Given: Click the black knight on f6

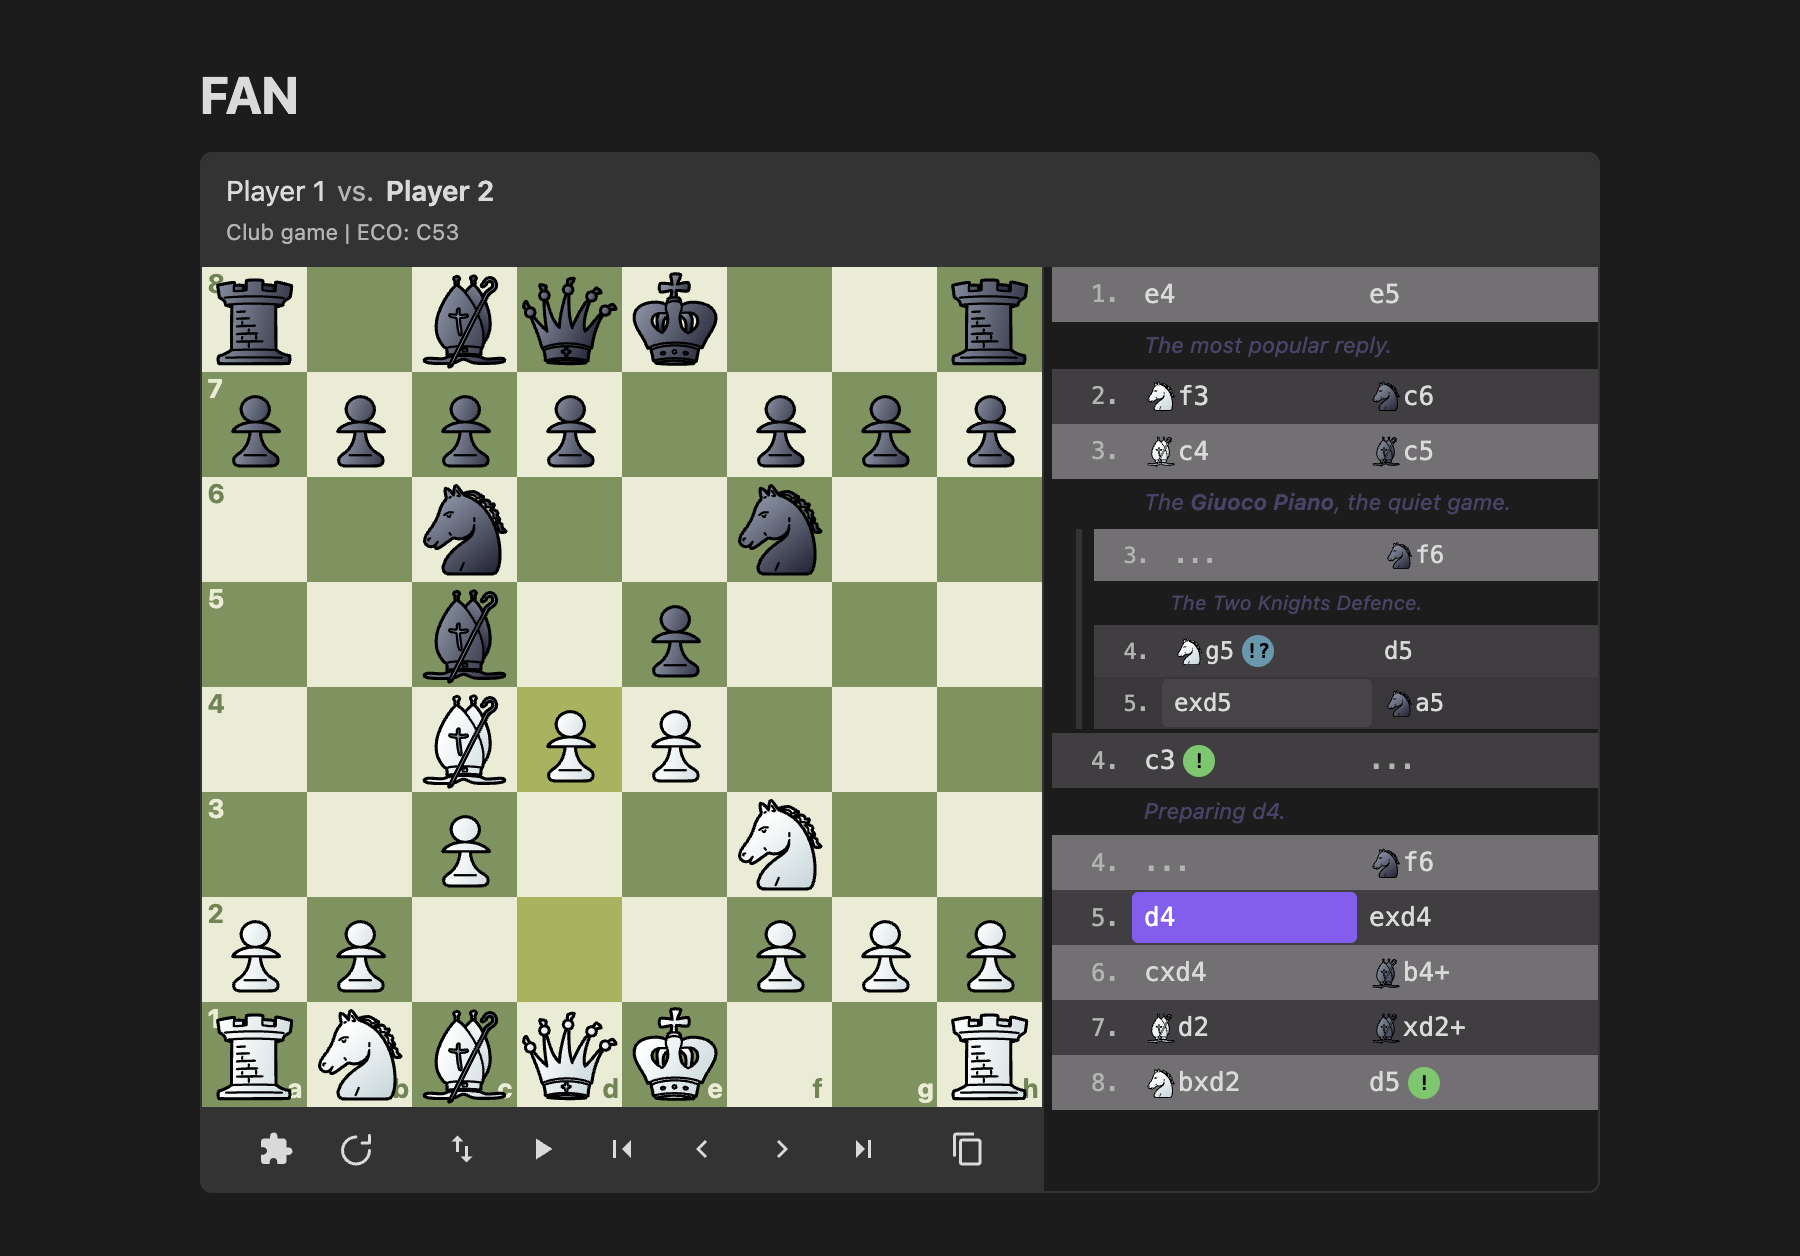Looking at the screenshot, I should click(780, 530).
